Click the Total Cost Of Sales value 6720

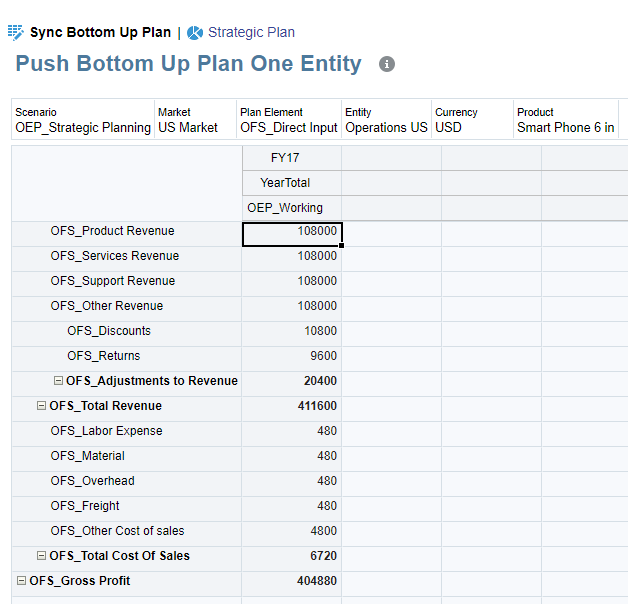point(292,559)
